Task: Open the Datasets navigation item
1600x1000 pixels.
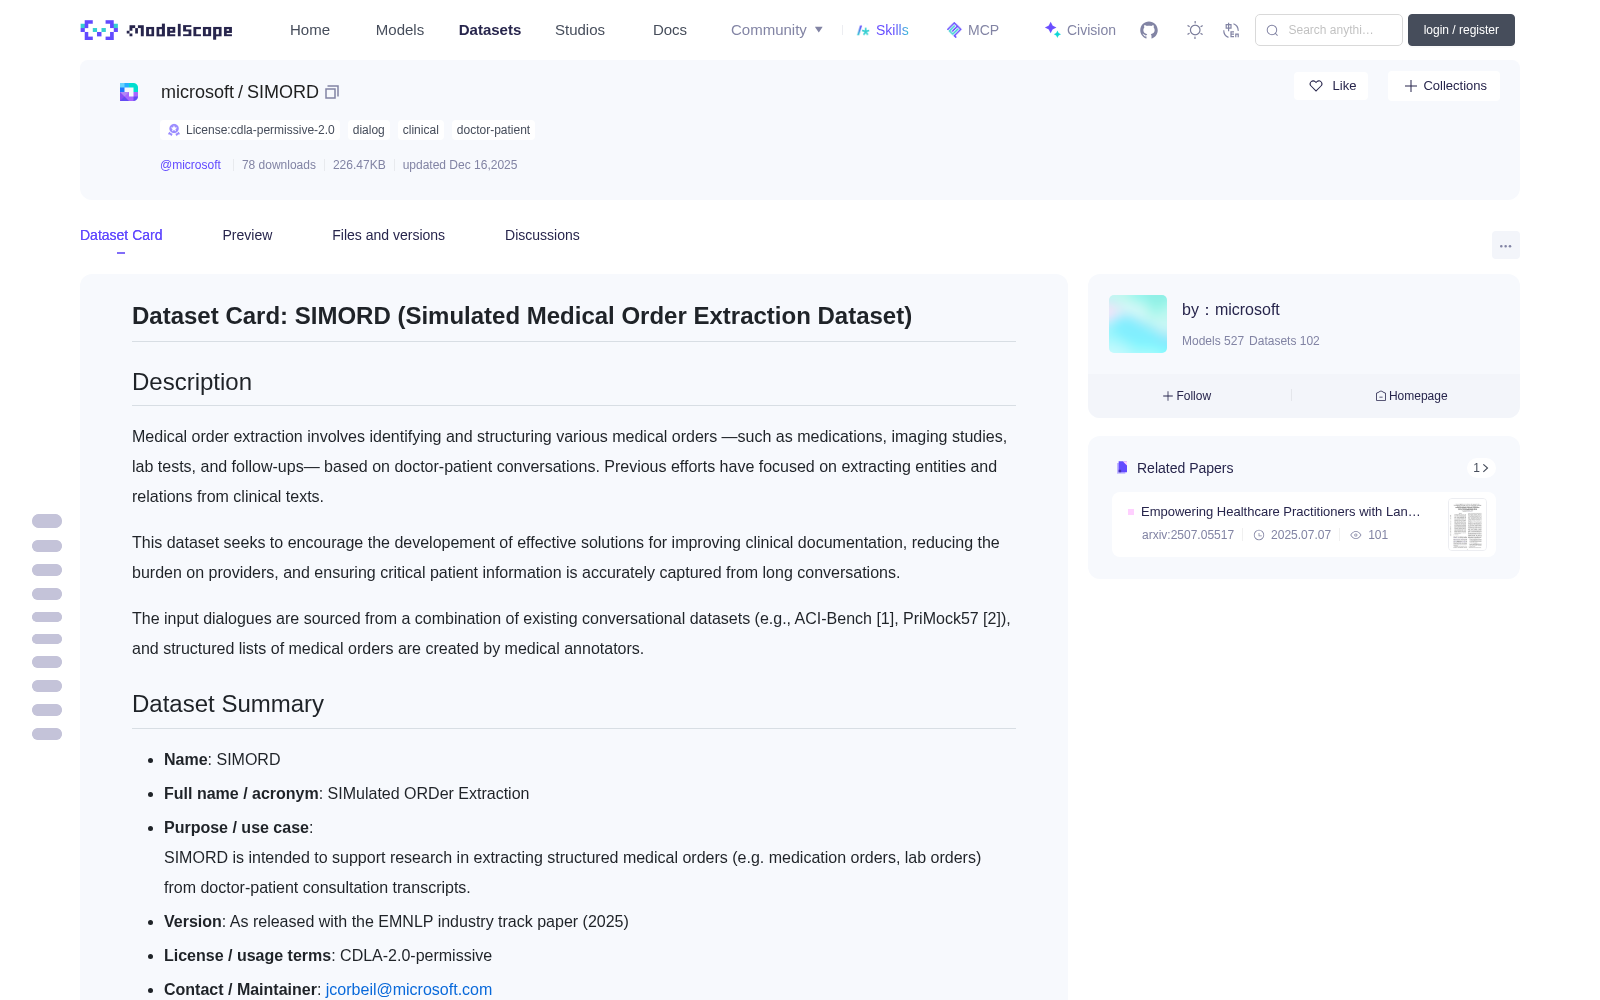Action: pyautogui.click(x=490, y=30)
